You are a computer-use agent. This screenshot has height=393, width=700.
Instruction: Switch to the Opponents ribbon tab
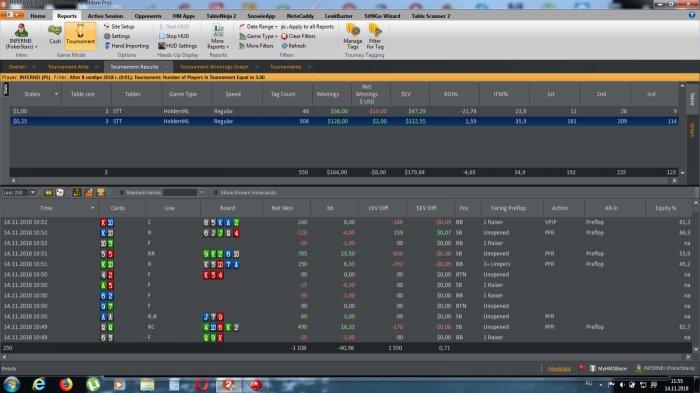point(148,16)
